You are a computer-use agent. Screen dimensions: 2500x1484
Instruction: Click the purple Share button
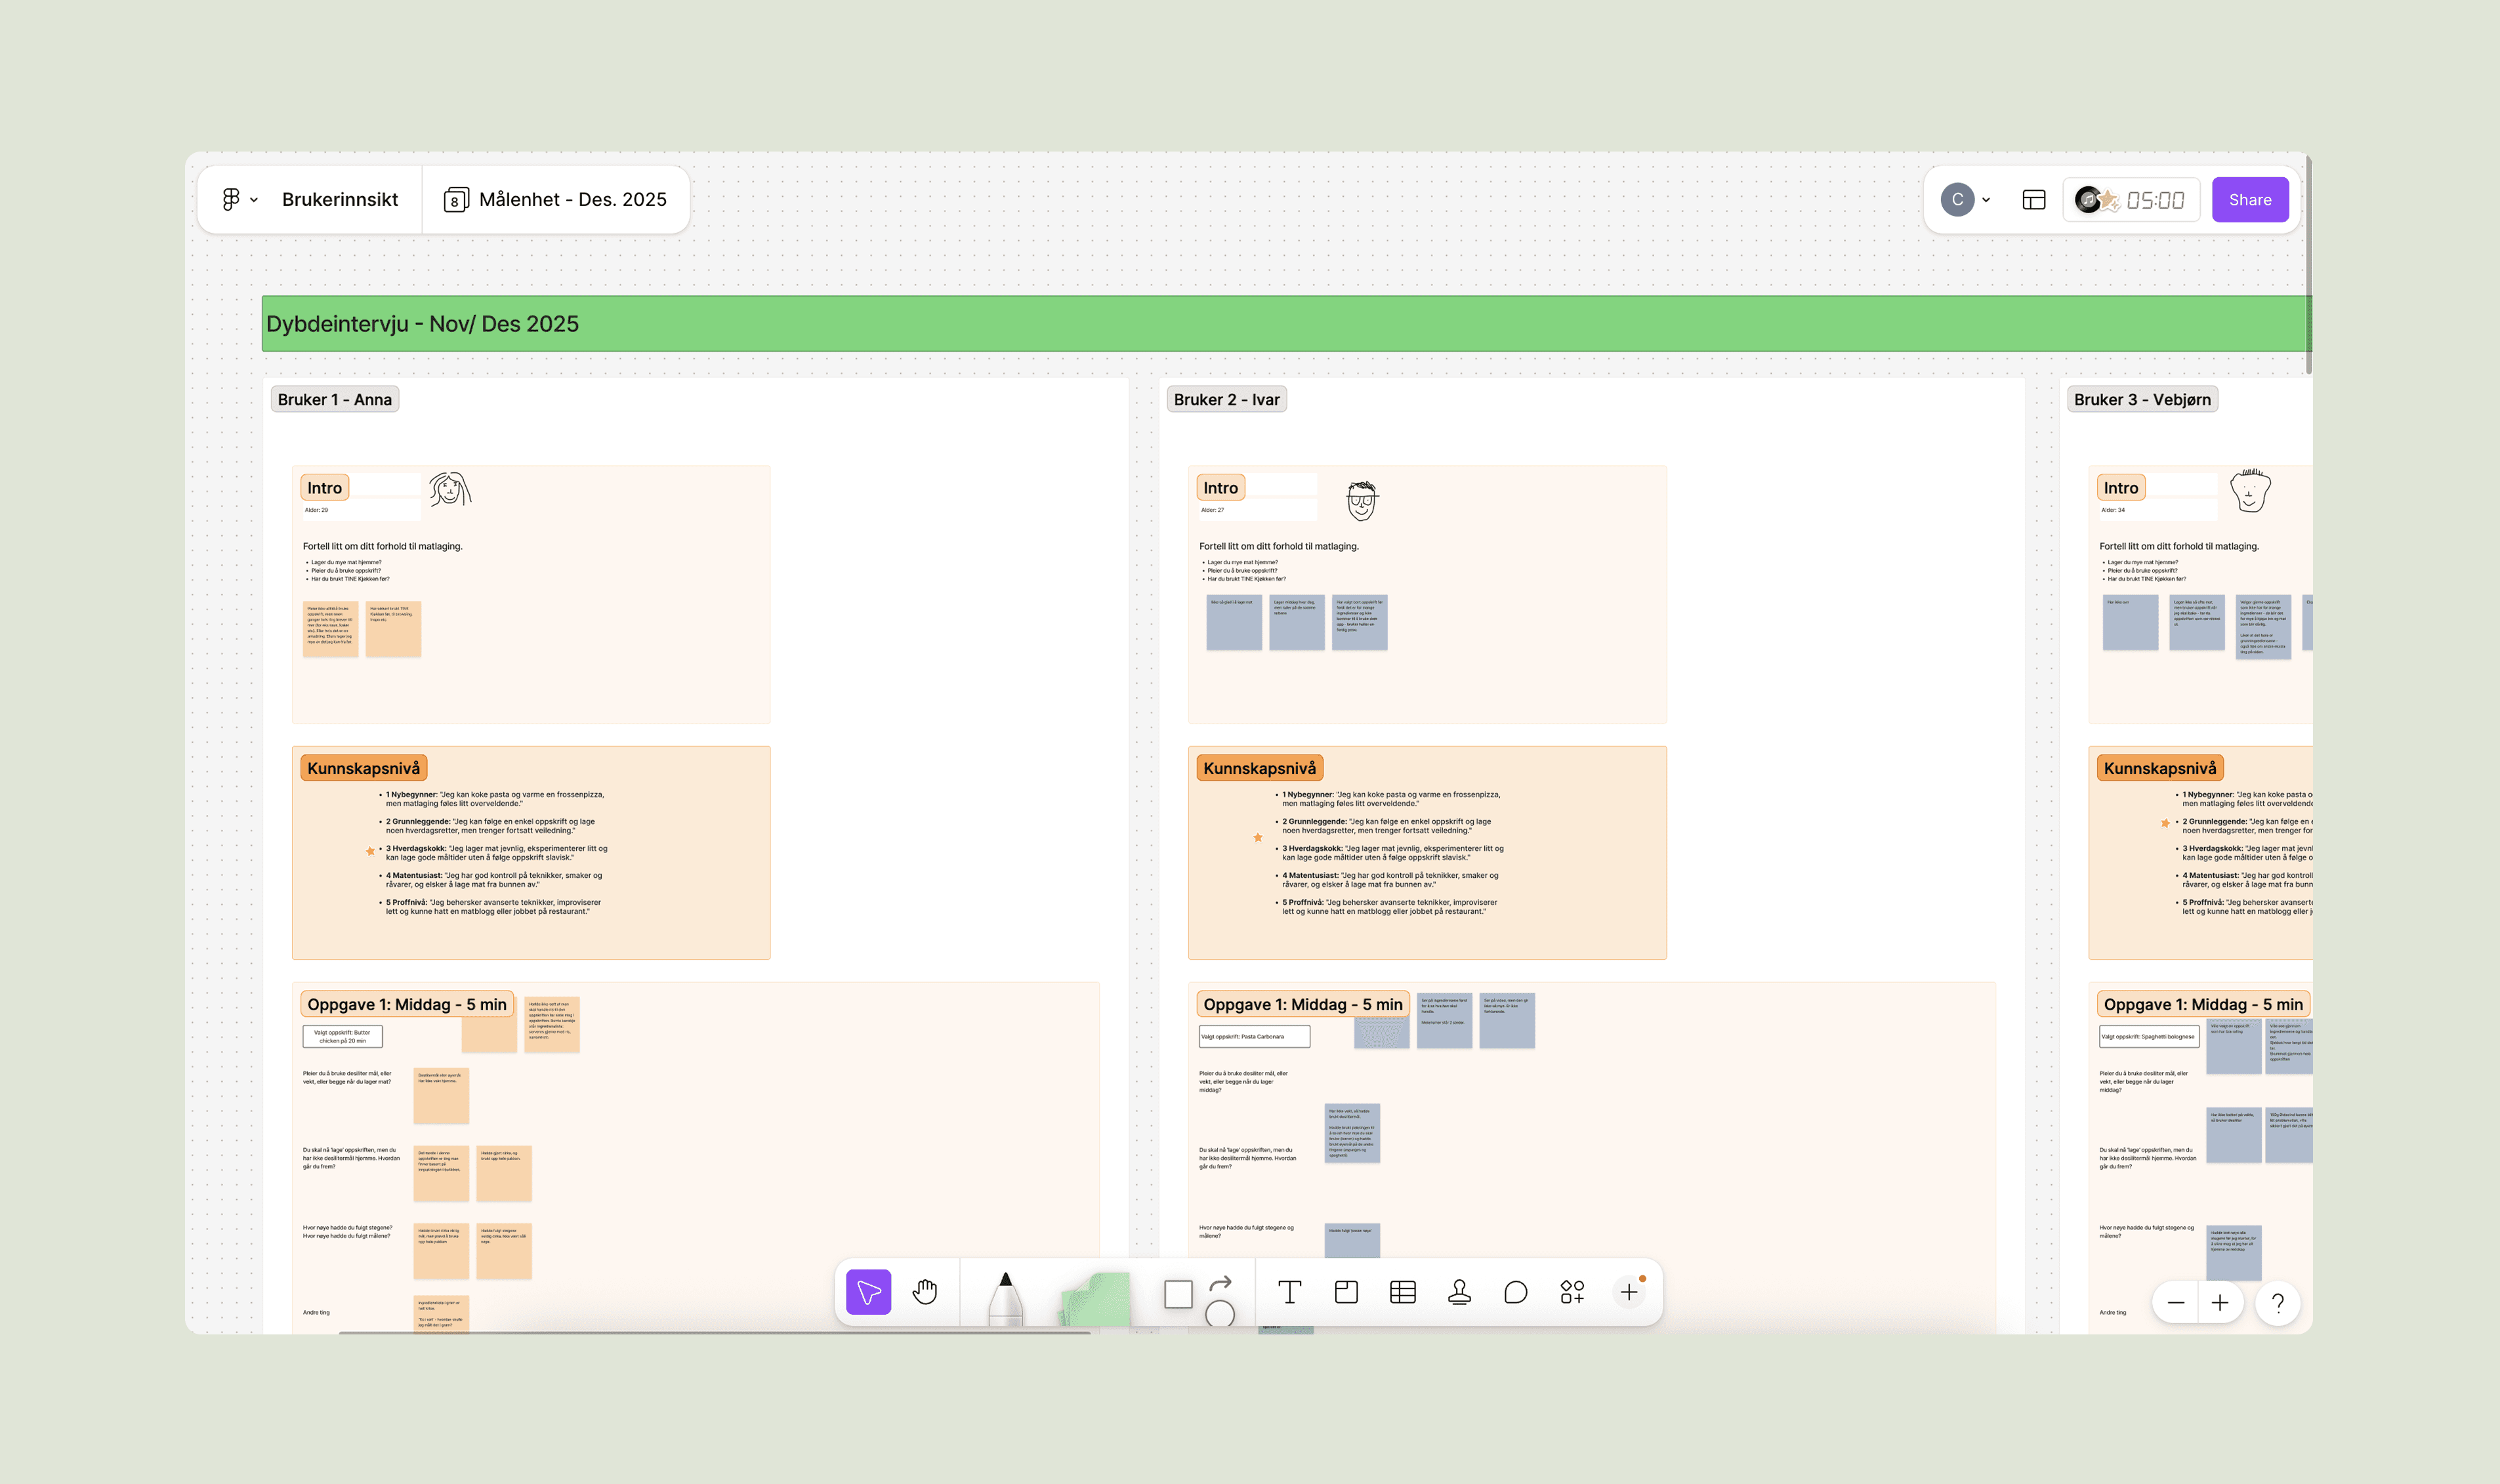[x=2249, y=200]
